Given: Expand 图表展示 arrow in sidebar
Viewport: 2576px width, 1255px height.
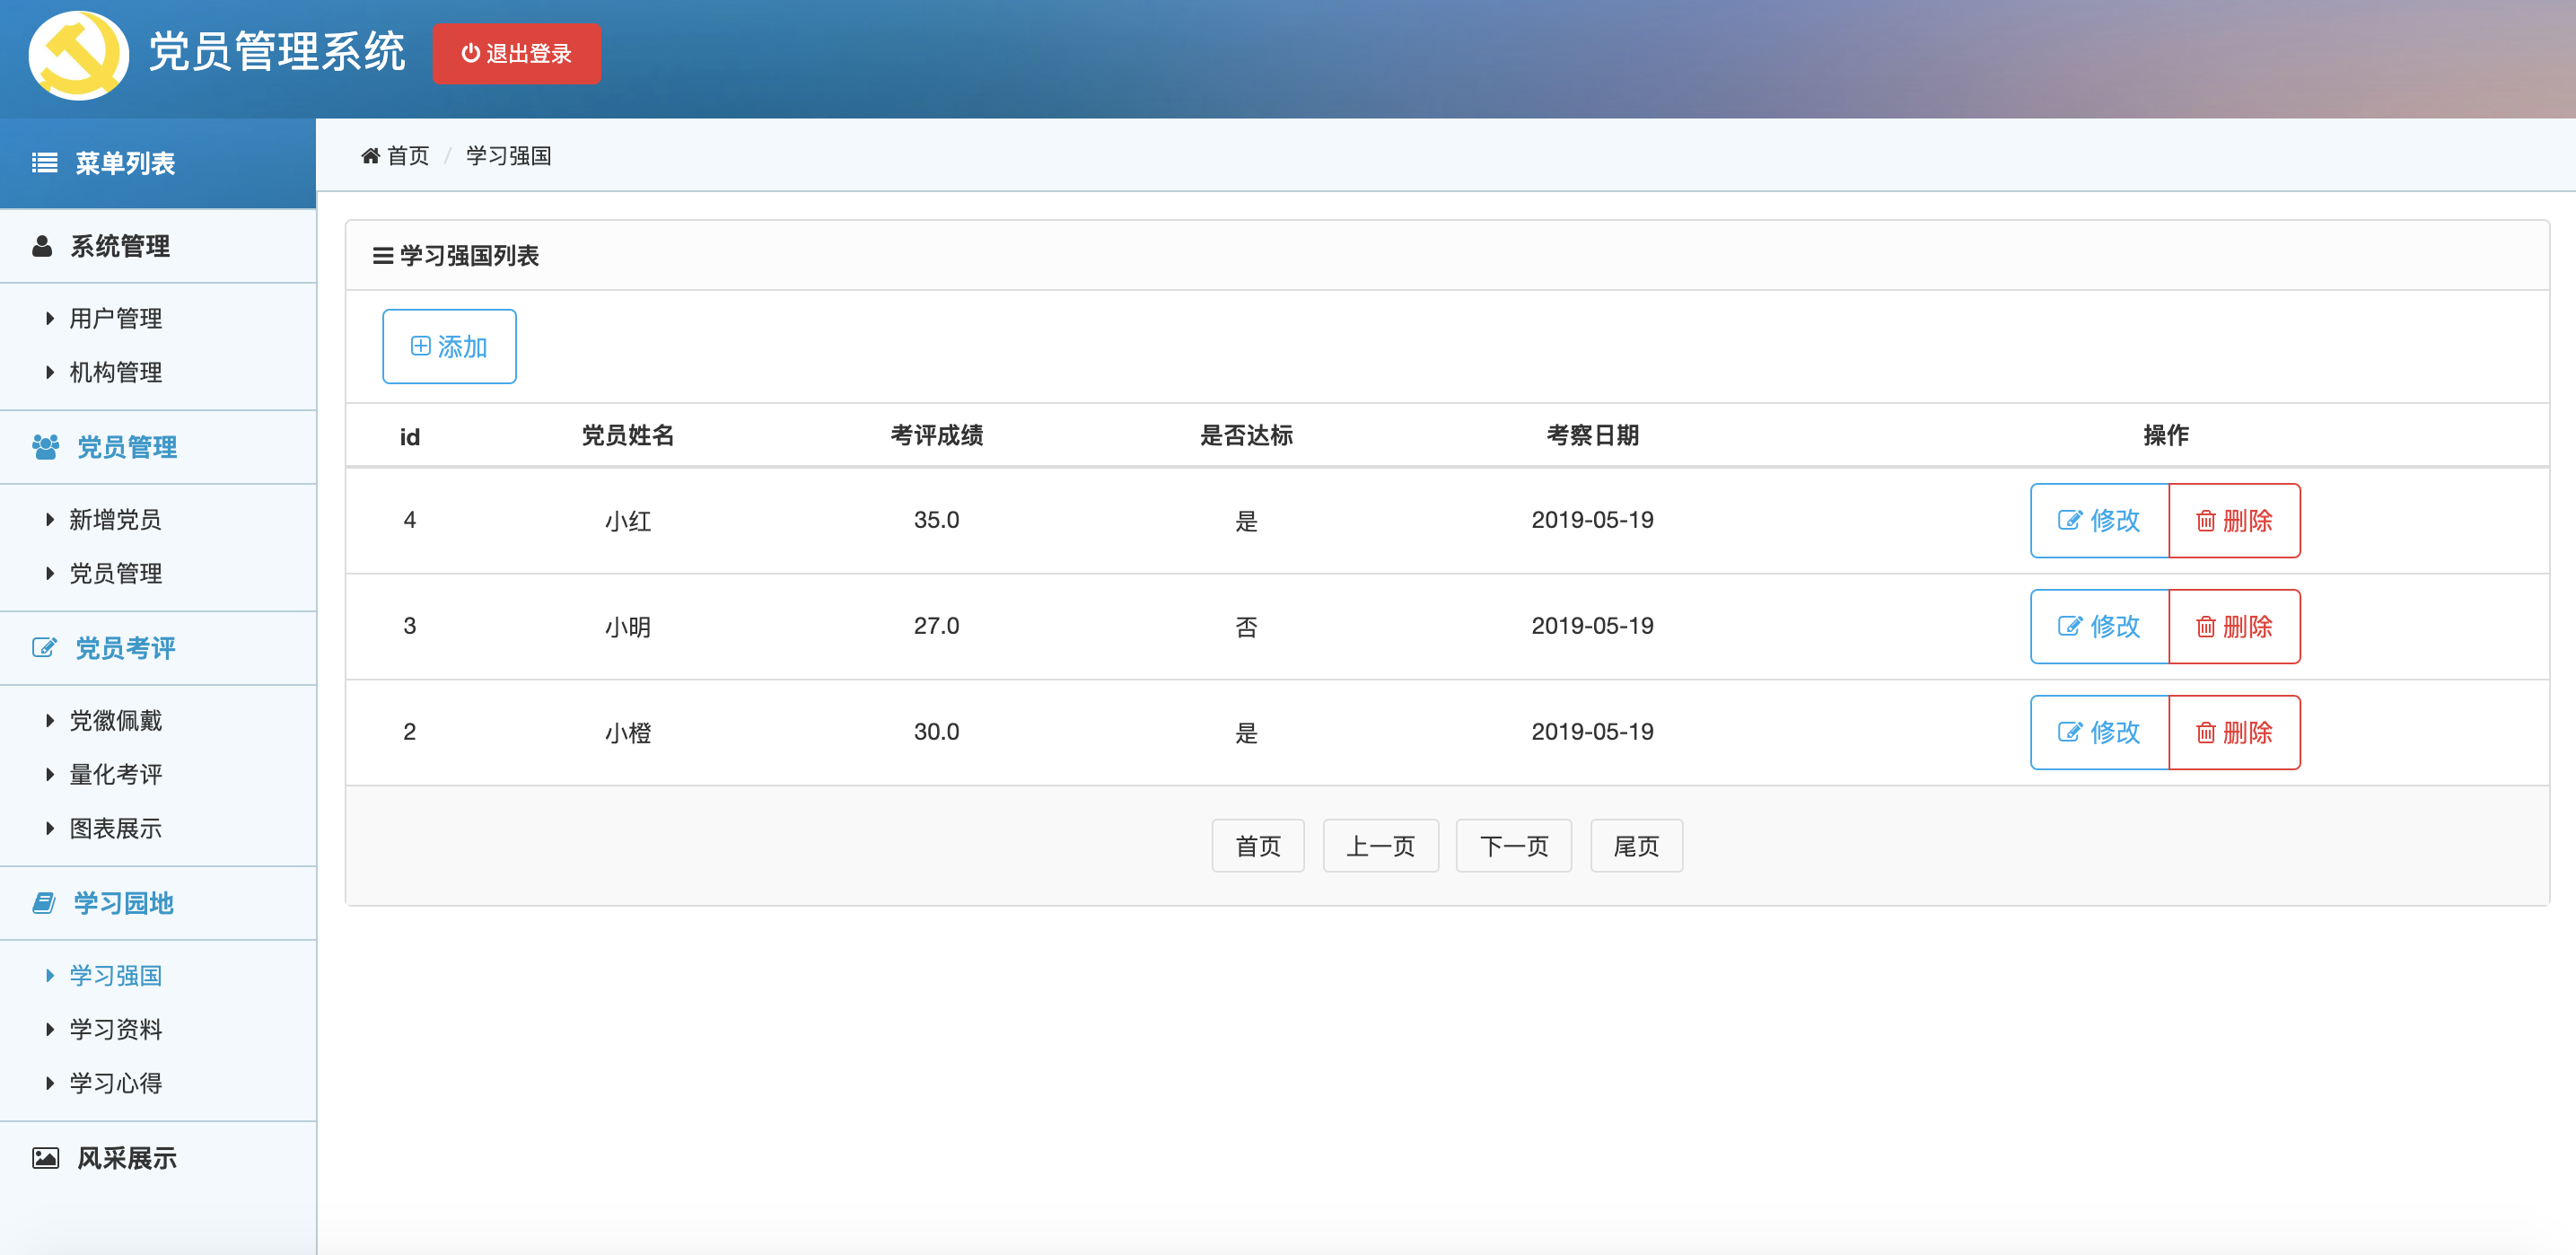Looking at the screenshot, I should tap(50, 828).
